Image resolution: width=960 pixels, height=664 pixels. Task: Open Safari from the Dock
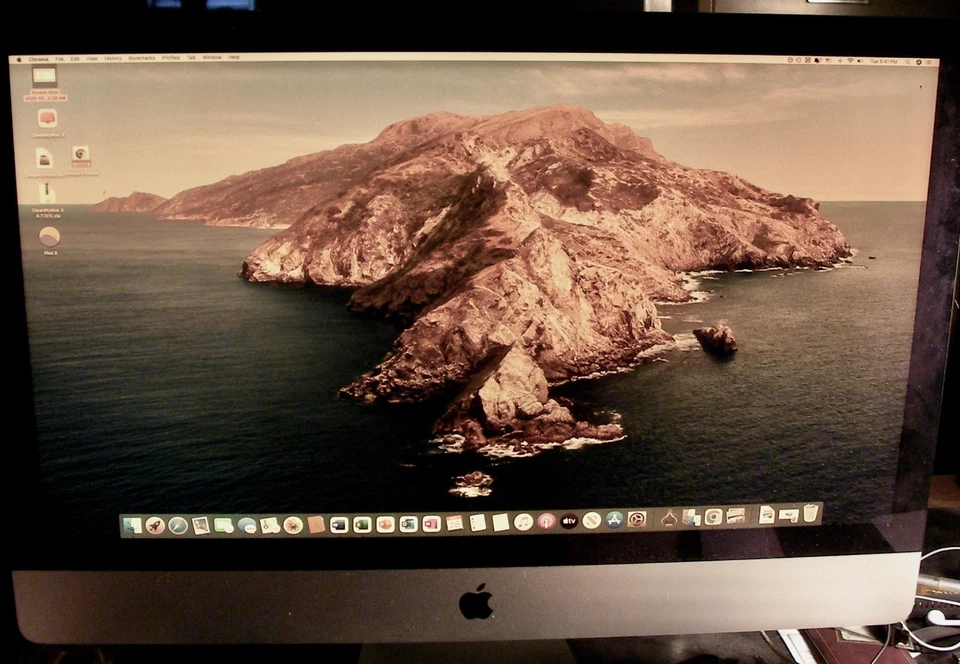coord(176,522)
